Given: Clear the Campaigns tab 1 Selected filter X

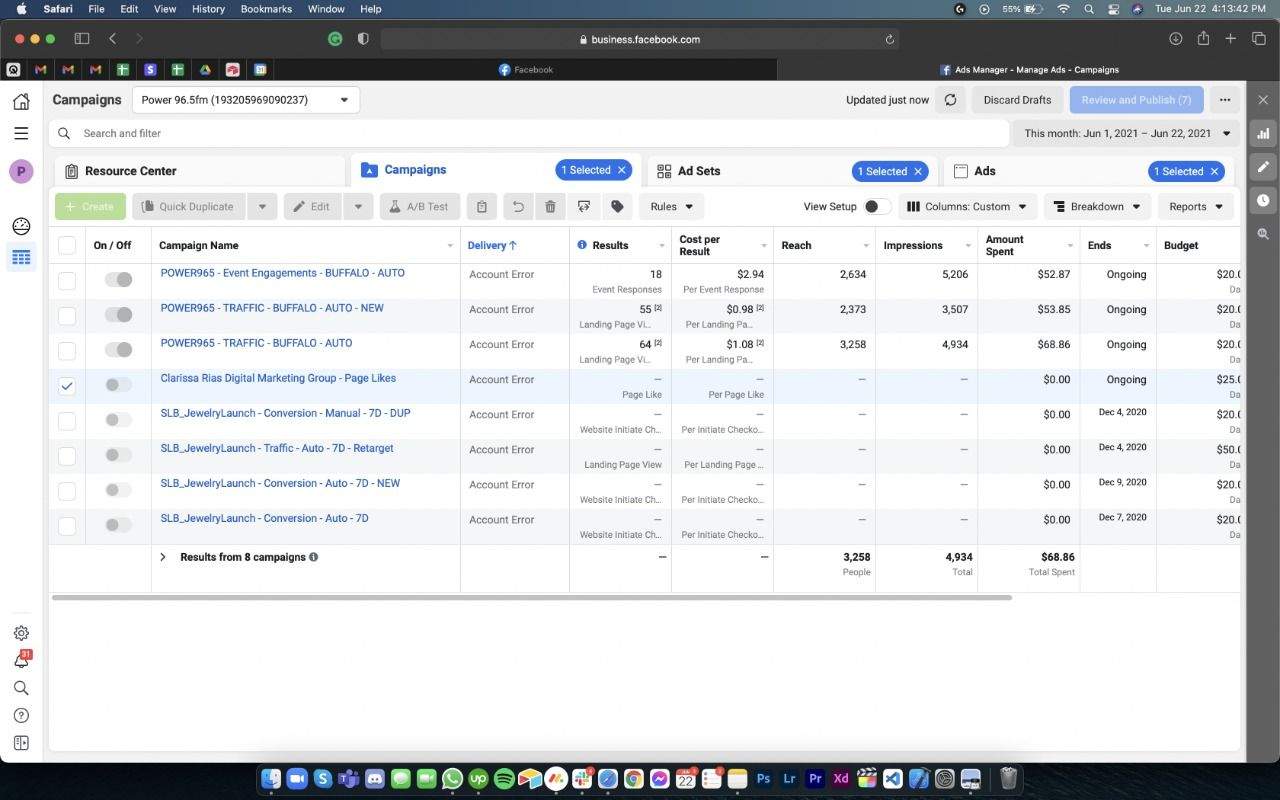Looking at the screenshot, I should [621, 170].
